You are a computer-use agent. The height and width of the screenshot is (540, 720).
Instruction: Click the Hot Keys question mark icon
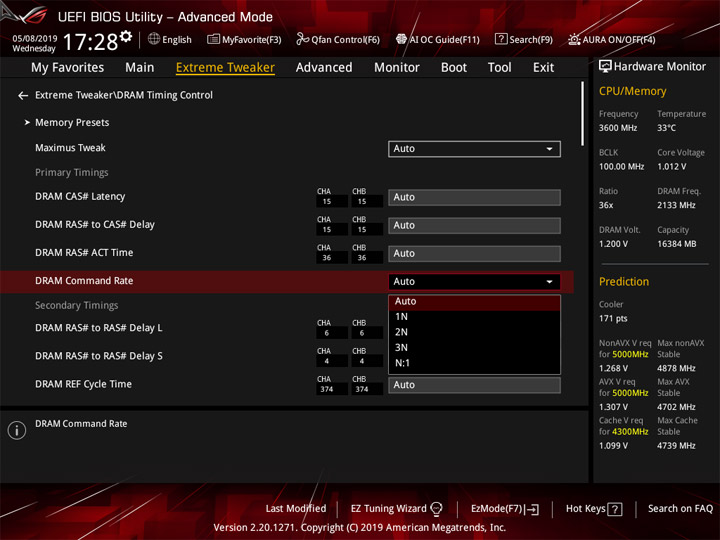[615, 509]
